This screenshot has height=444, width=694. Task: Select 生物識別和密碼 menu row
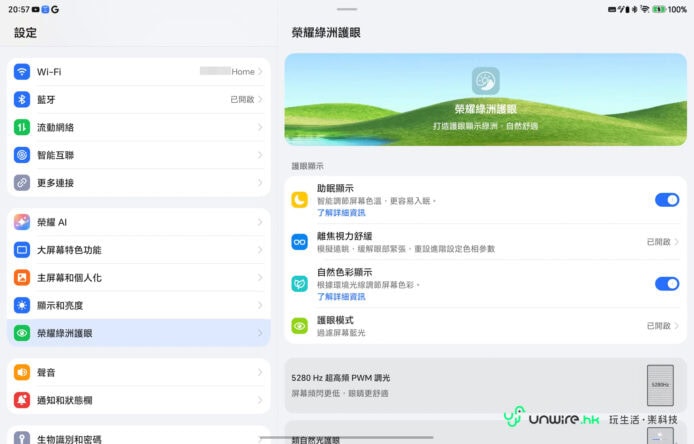(x=139, y=437)
